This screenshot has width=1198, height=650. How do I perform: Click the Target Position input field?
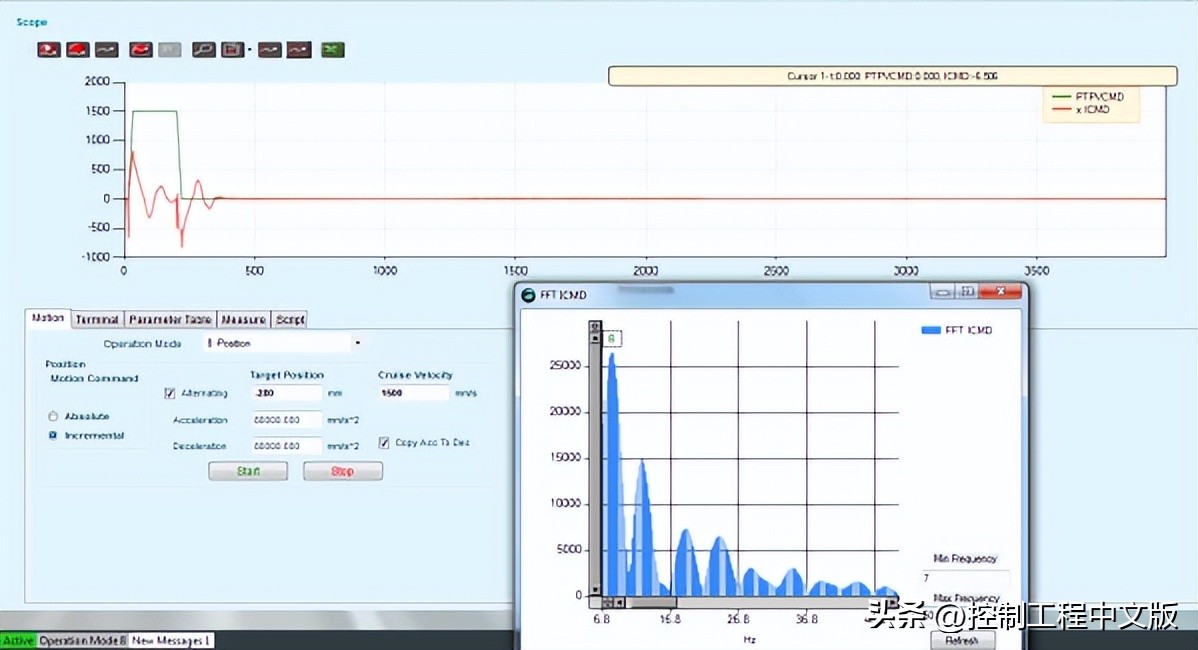pyautogui.click(x=287, y=393)
